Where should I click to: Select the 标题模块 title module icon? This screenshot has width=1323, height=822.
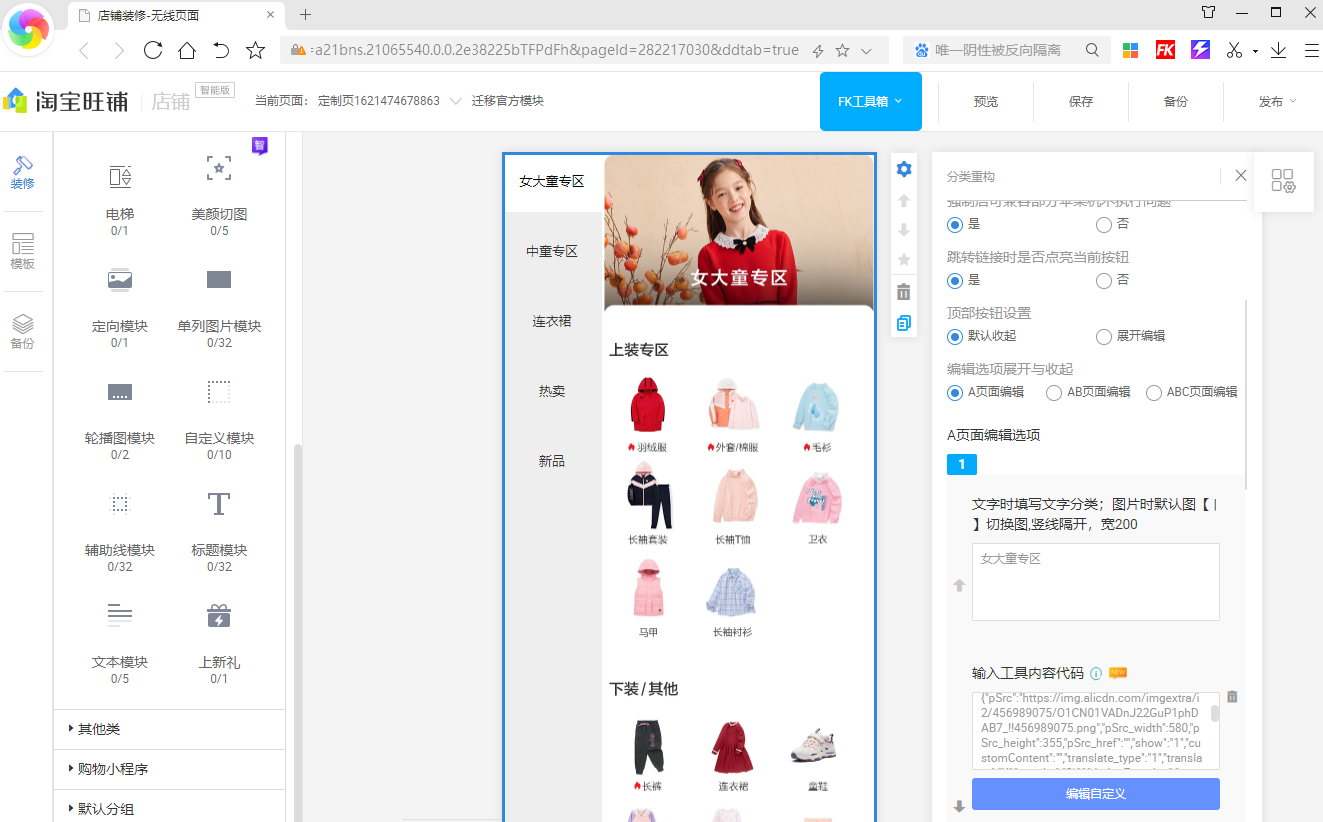[x=219, y=504]
